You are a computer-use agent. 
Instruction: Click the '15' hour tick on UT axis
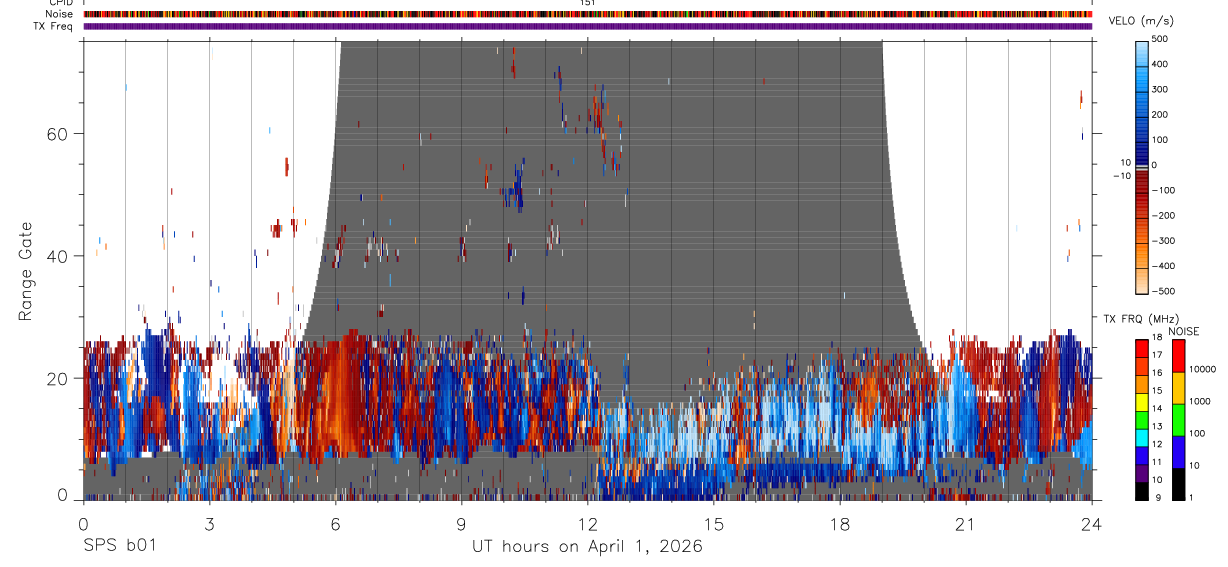714,523
